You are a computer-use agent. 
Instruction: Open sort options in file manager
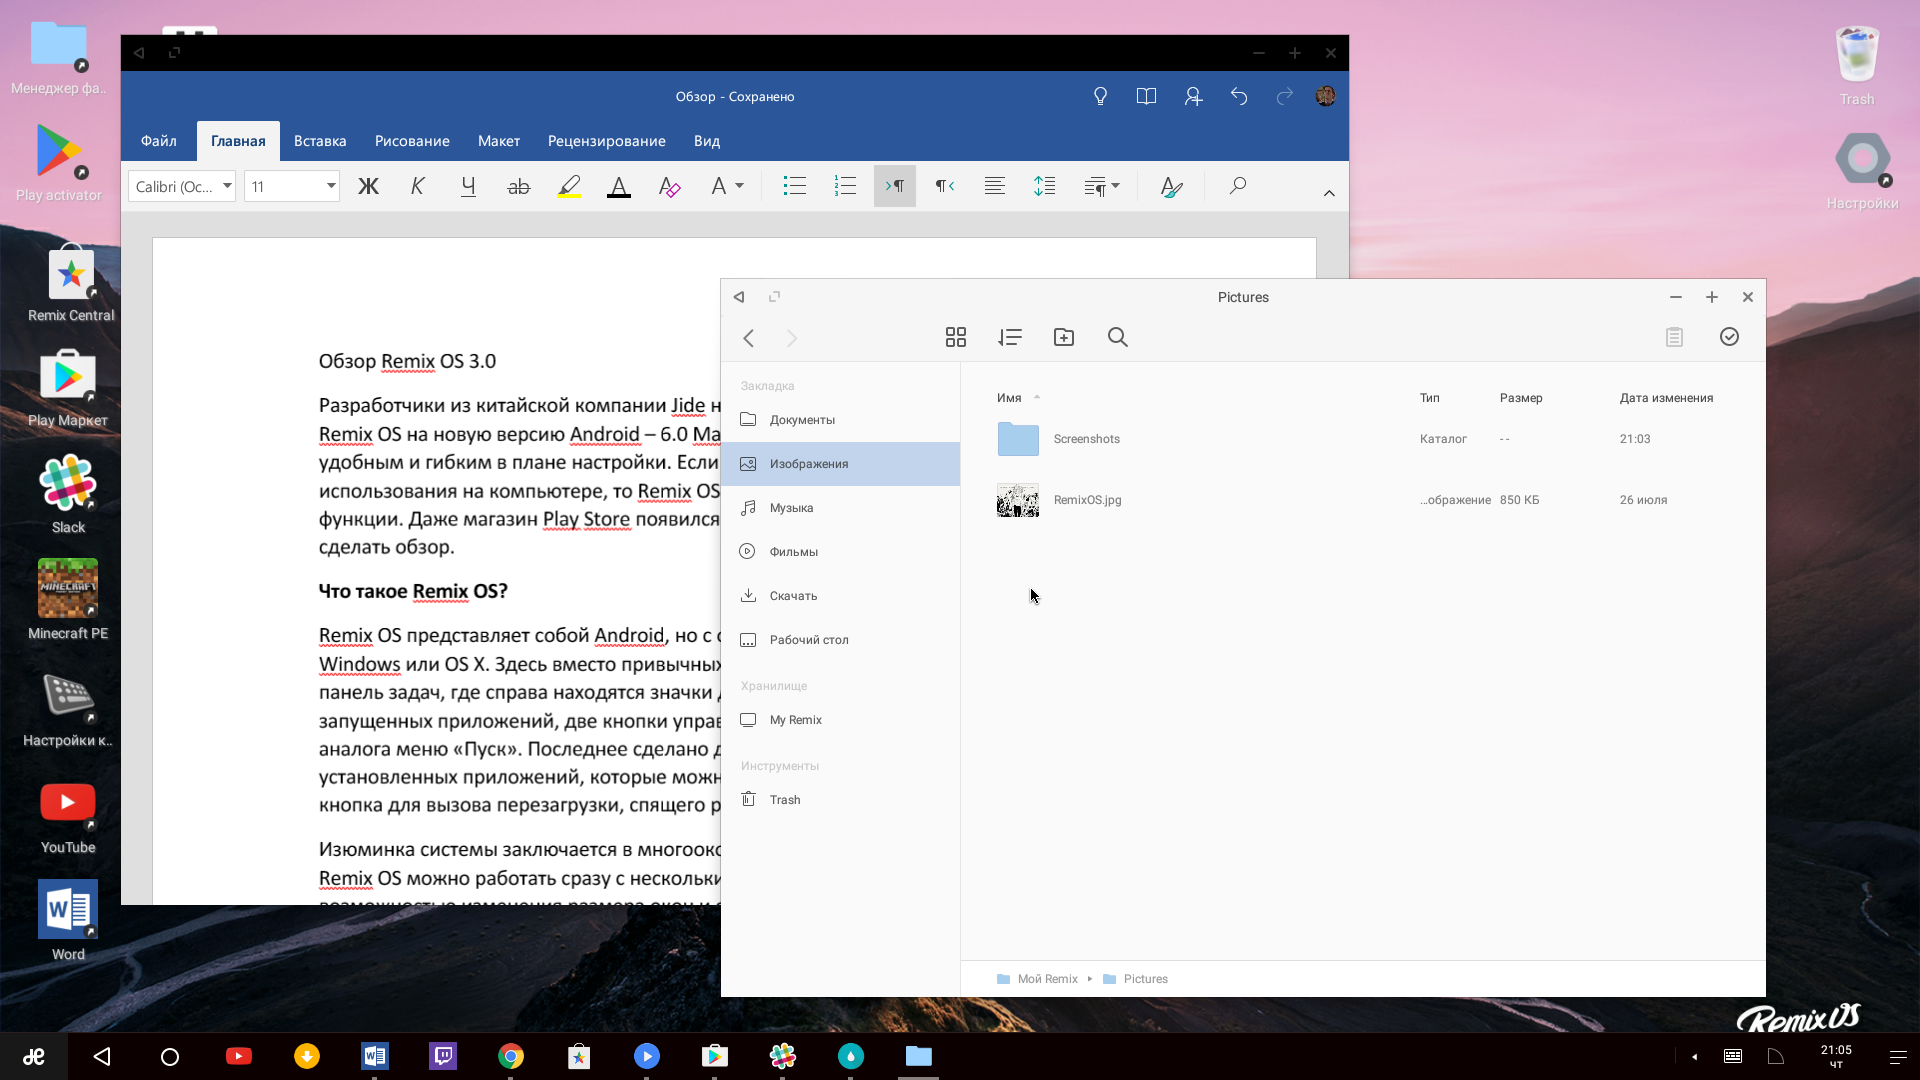pyautogui.click(x=1010, y=338)
